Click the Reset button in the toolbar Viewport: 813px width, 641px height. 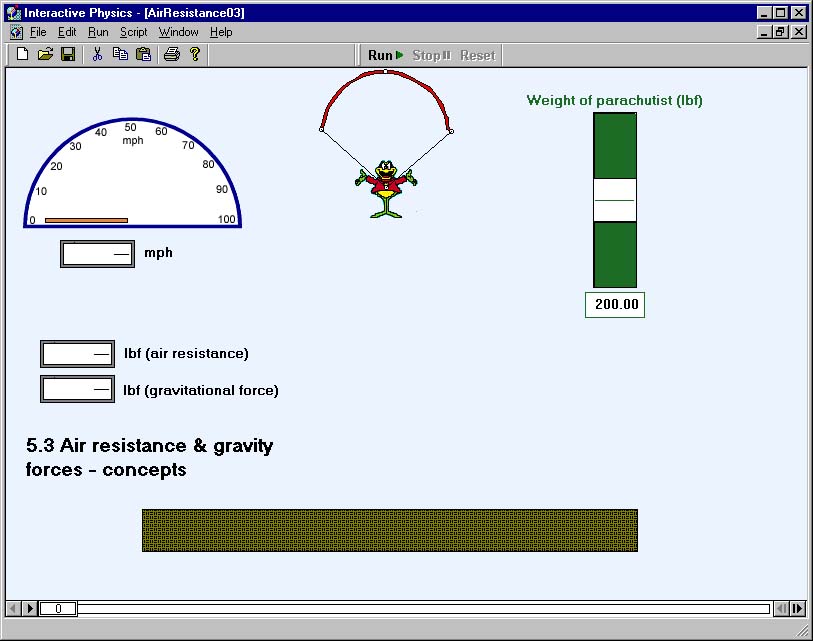[478, 55]
